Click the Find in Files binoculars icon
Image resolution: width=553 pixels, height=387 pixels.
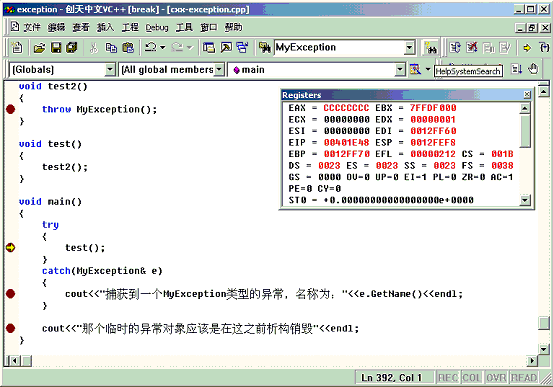tap(265, 47)
